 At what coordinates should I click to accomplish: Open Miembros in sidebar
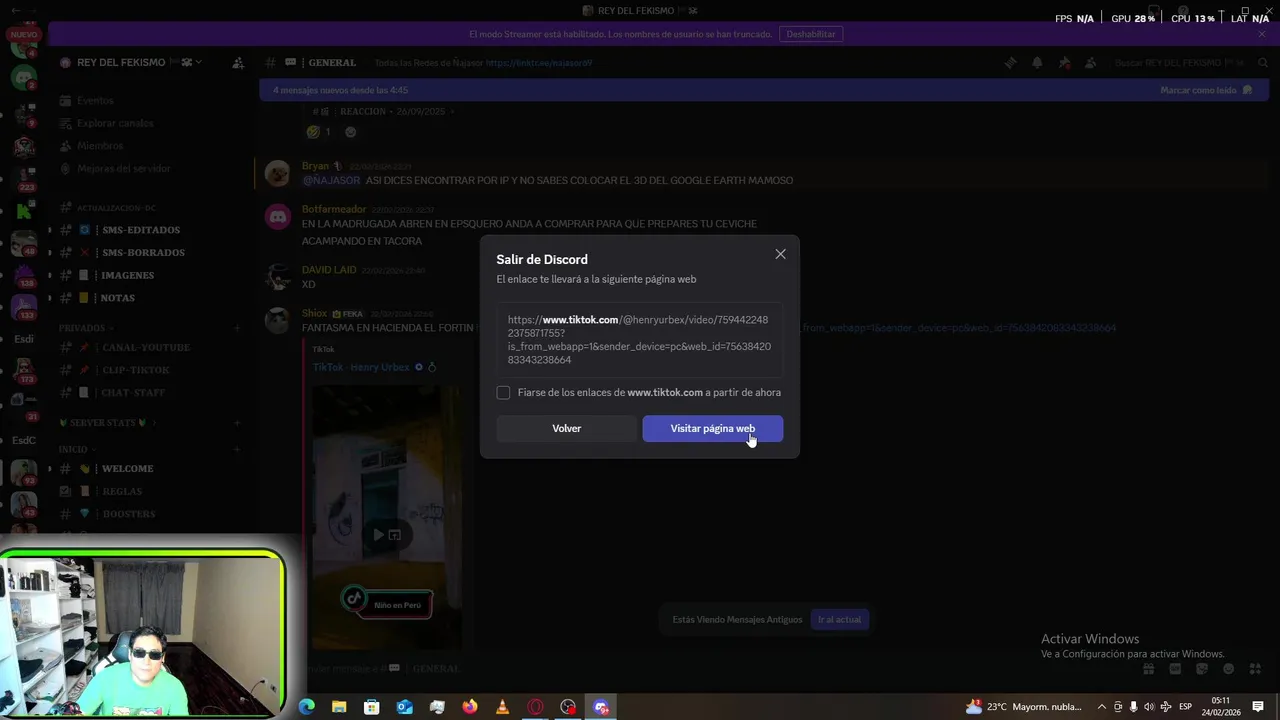152,146
